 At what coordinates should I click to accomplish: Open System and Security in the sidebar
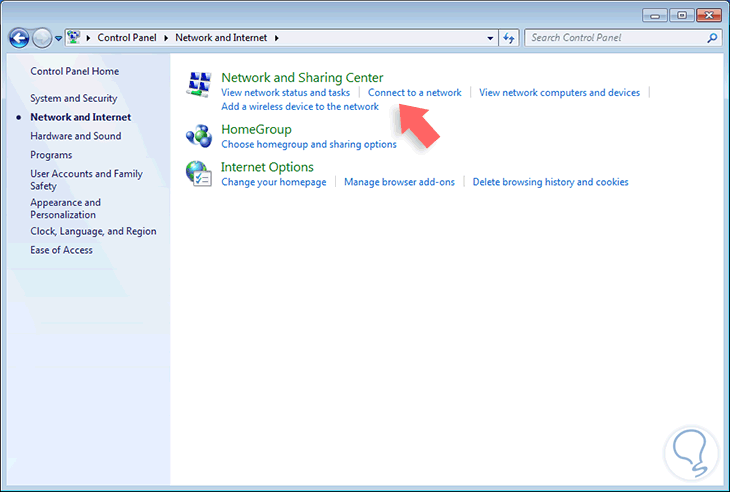[74, 98]
